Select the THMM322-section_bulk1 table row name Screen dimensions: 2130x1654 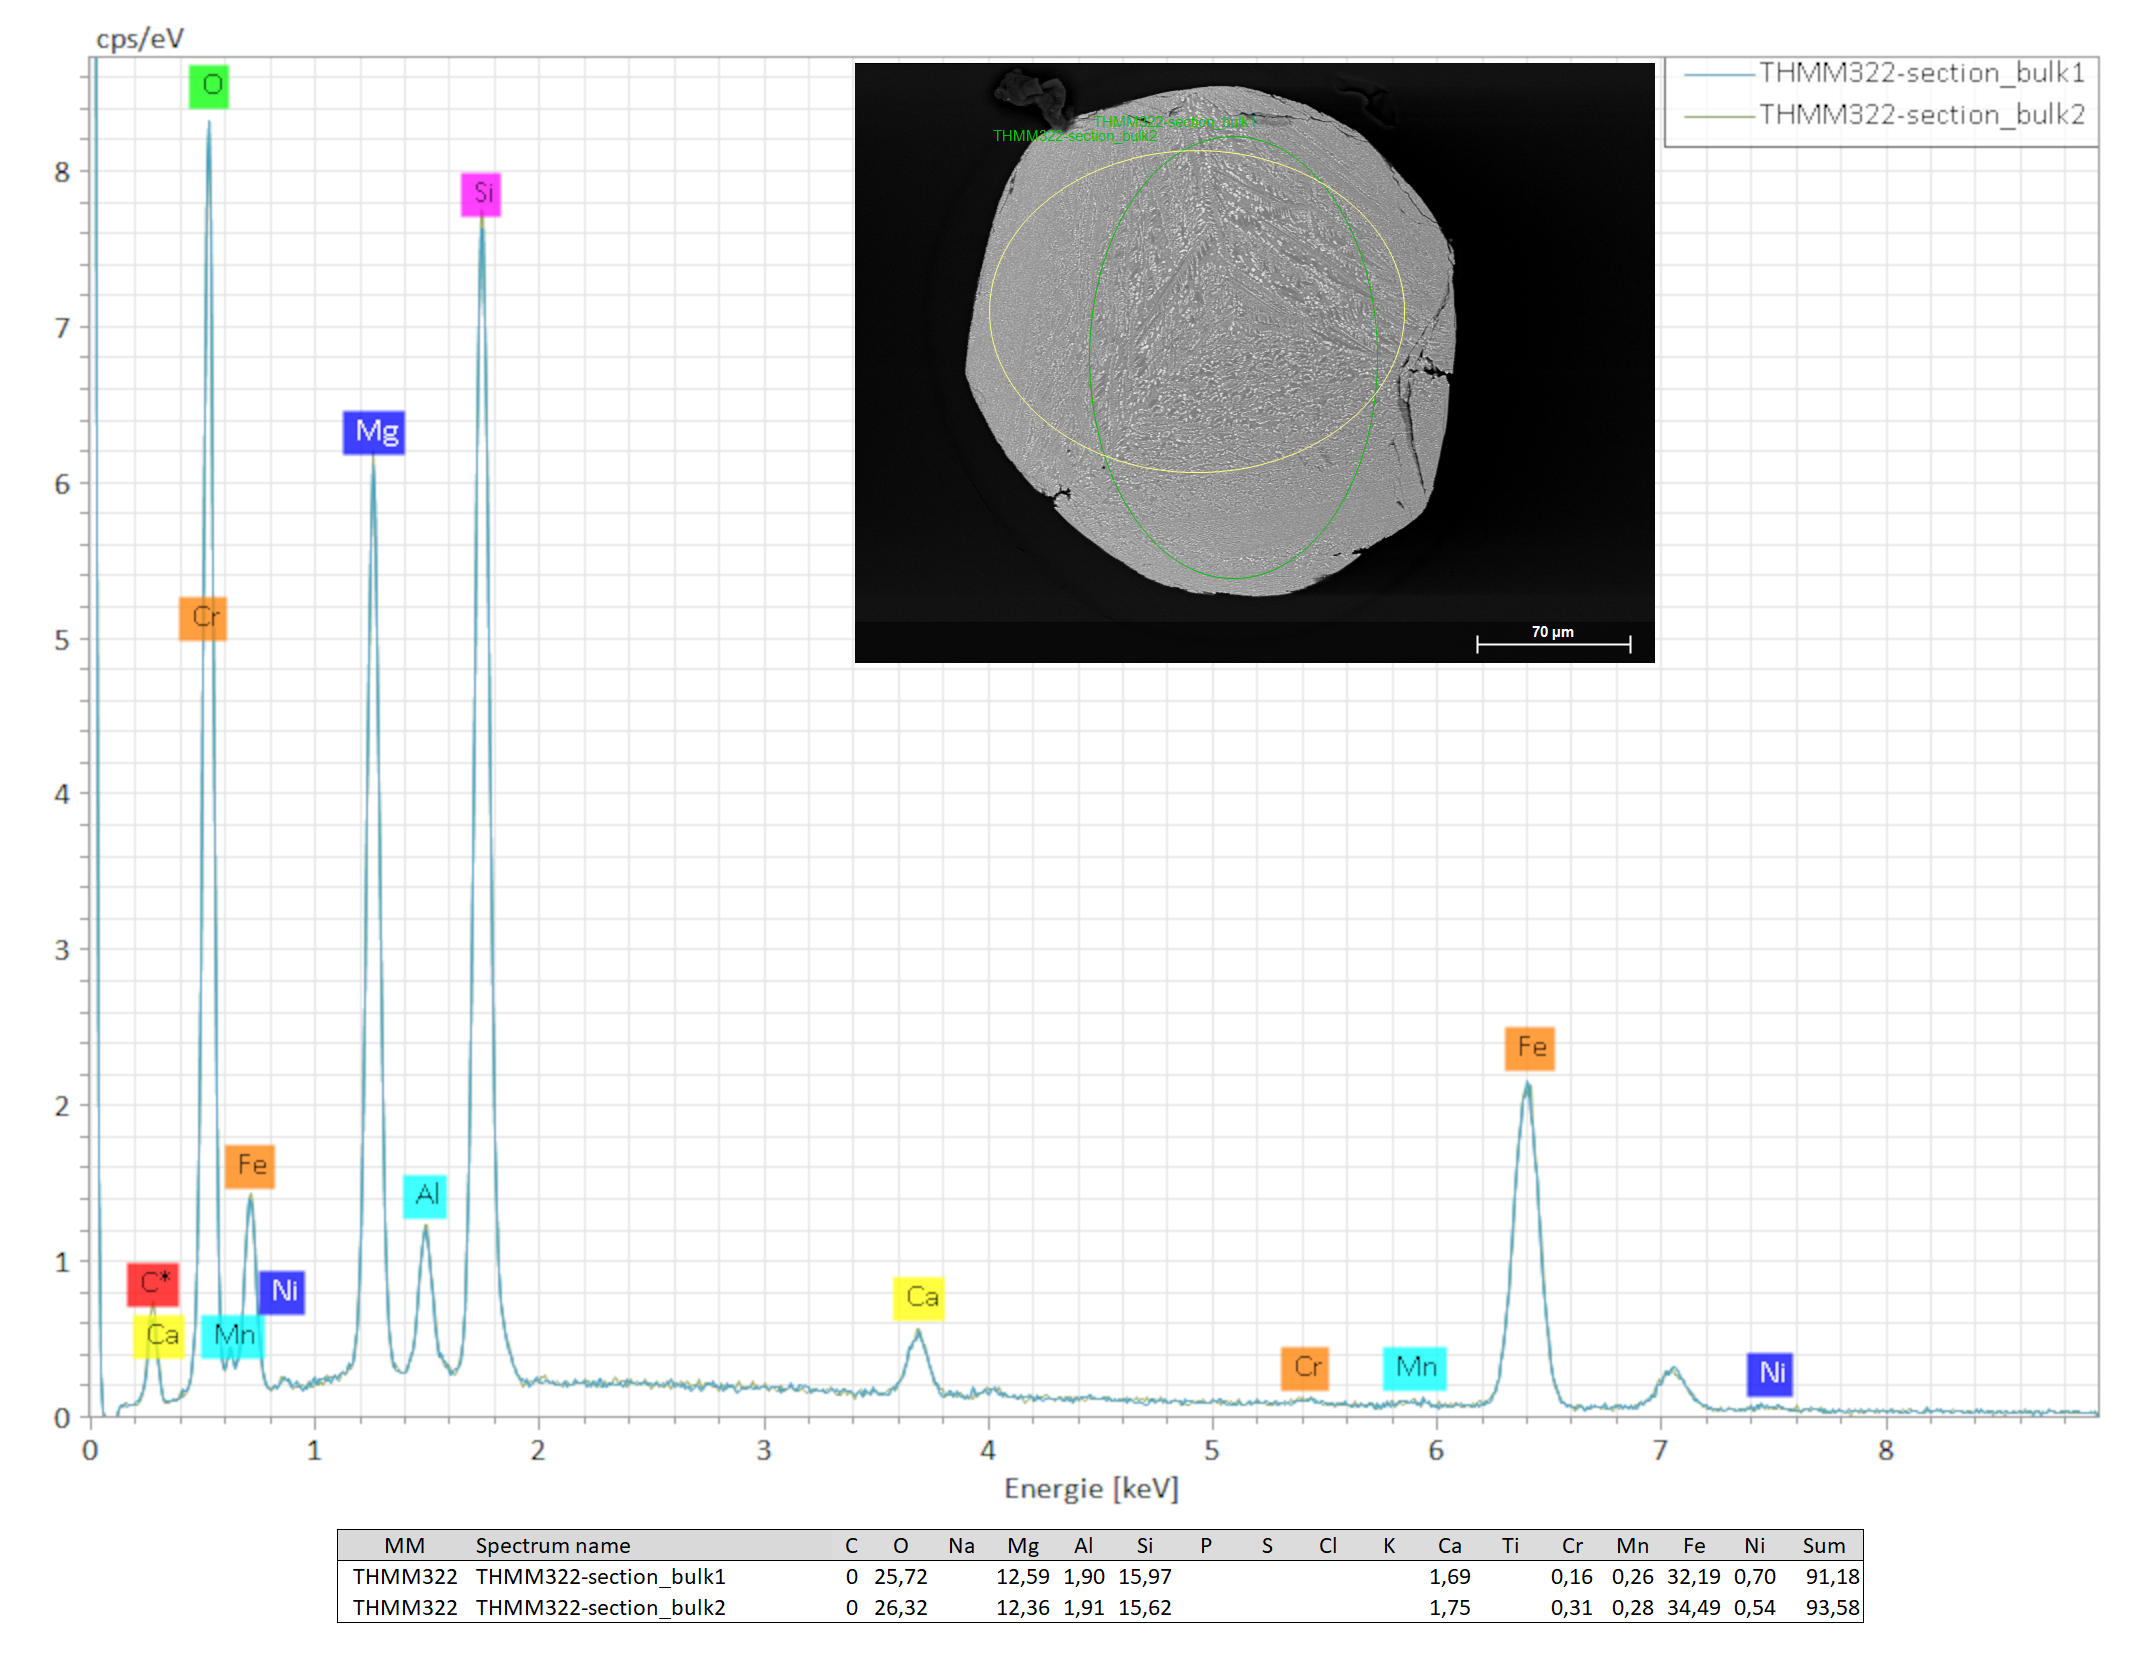600,1577
